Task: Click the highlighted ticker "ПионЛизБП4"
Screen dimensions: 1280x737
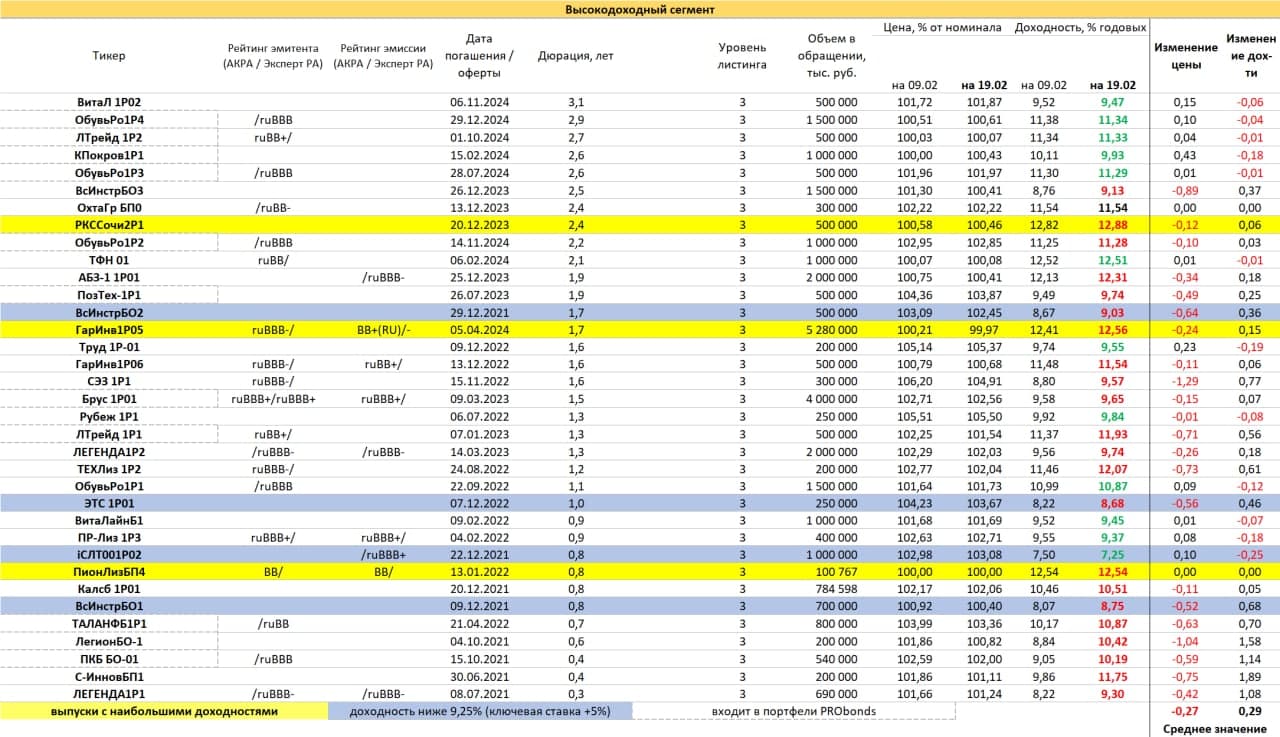Action: (x=109, y=573)
